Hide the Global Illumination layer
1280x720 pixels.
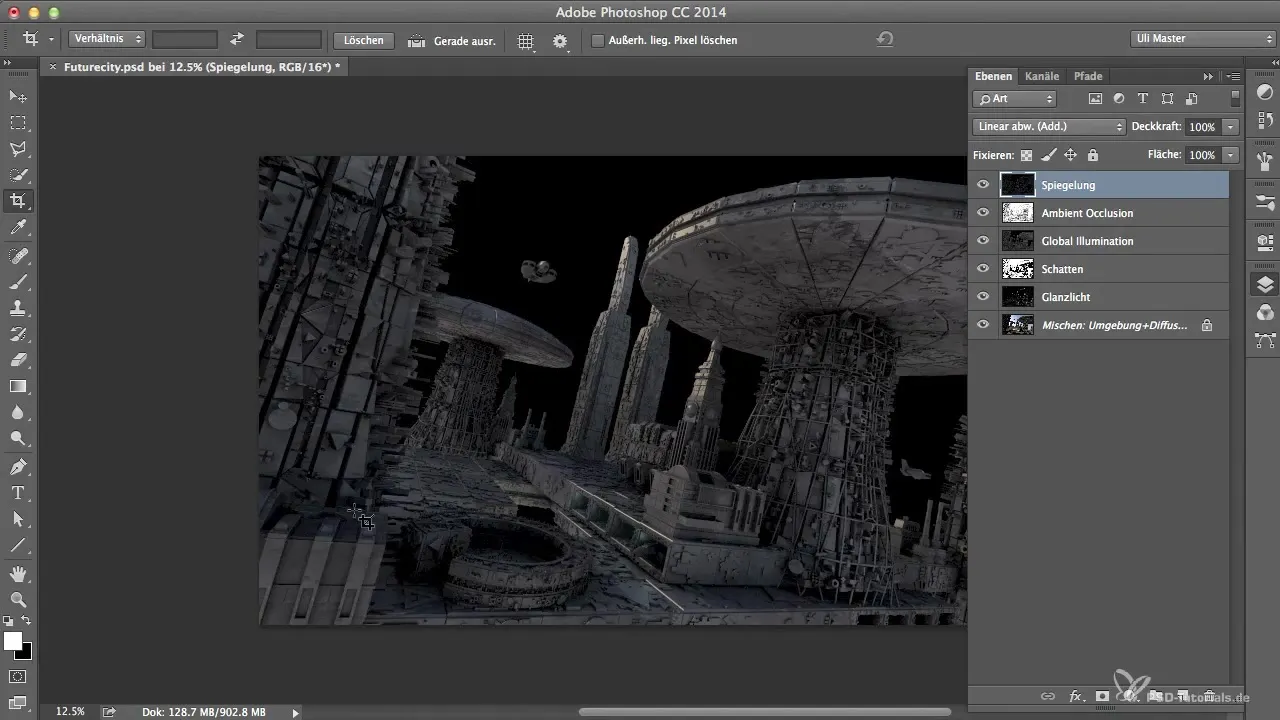click(983, 241)
